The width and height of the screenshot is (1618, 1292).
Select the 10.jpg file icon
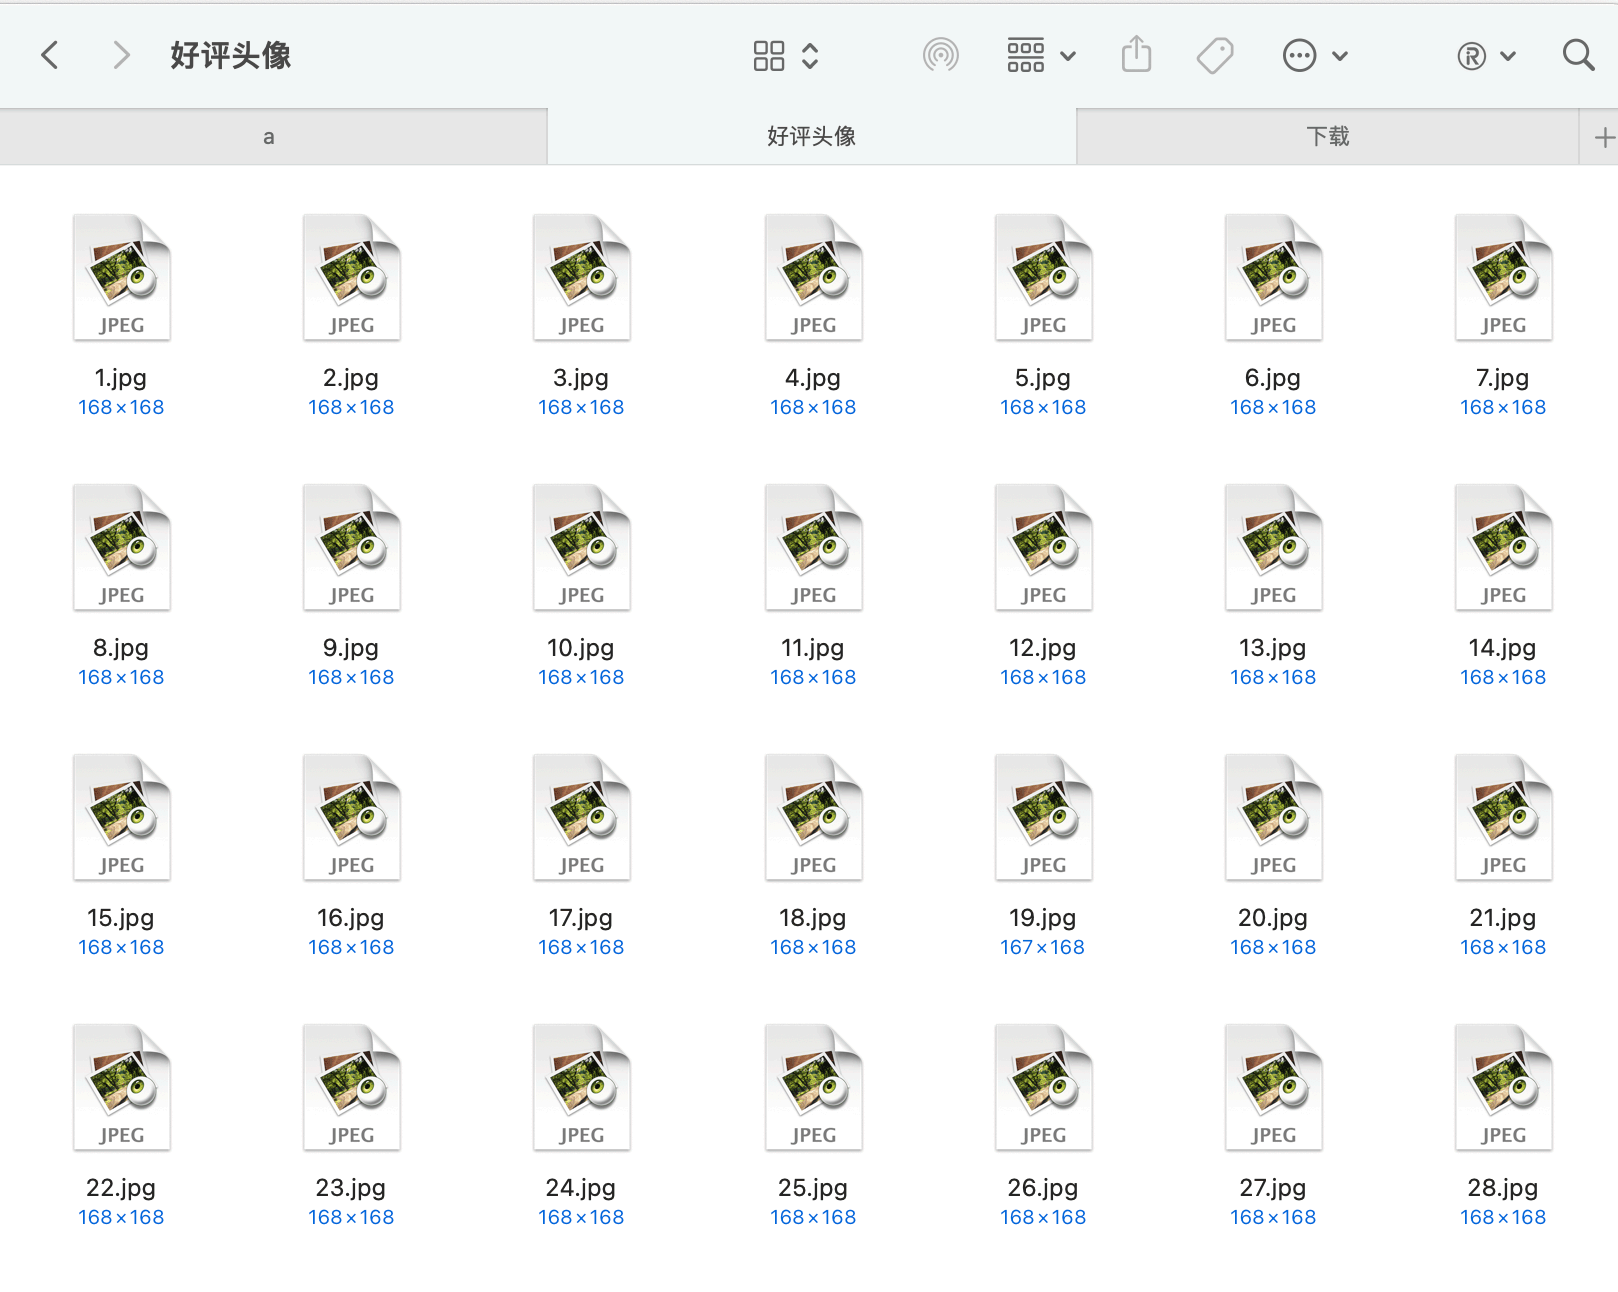click(582, 547)
